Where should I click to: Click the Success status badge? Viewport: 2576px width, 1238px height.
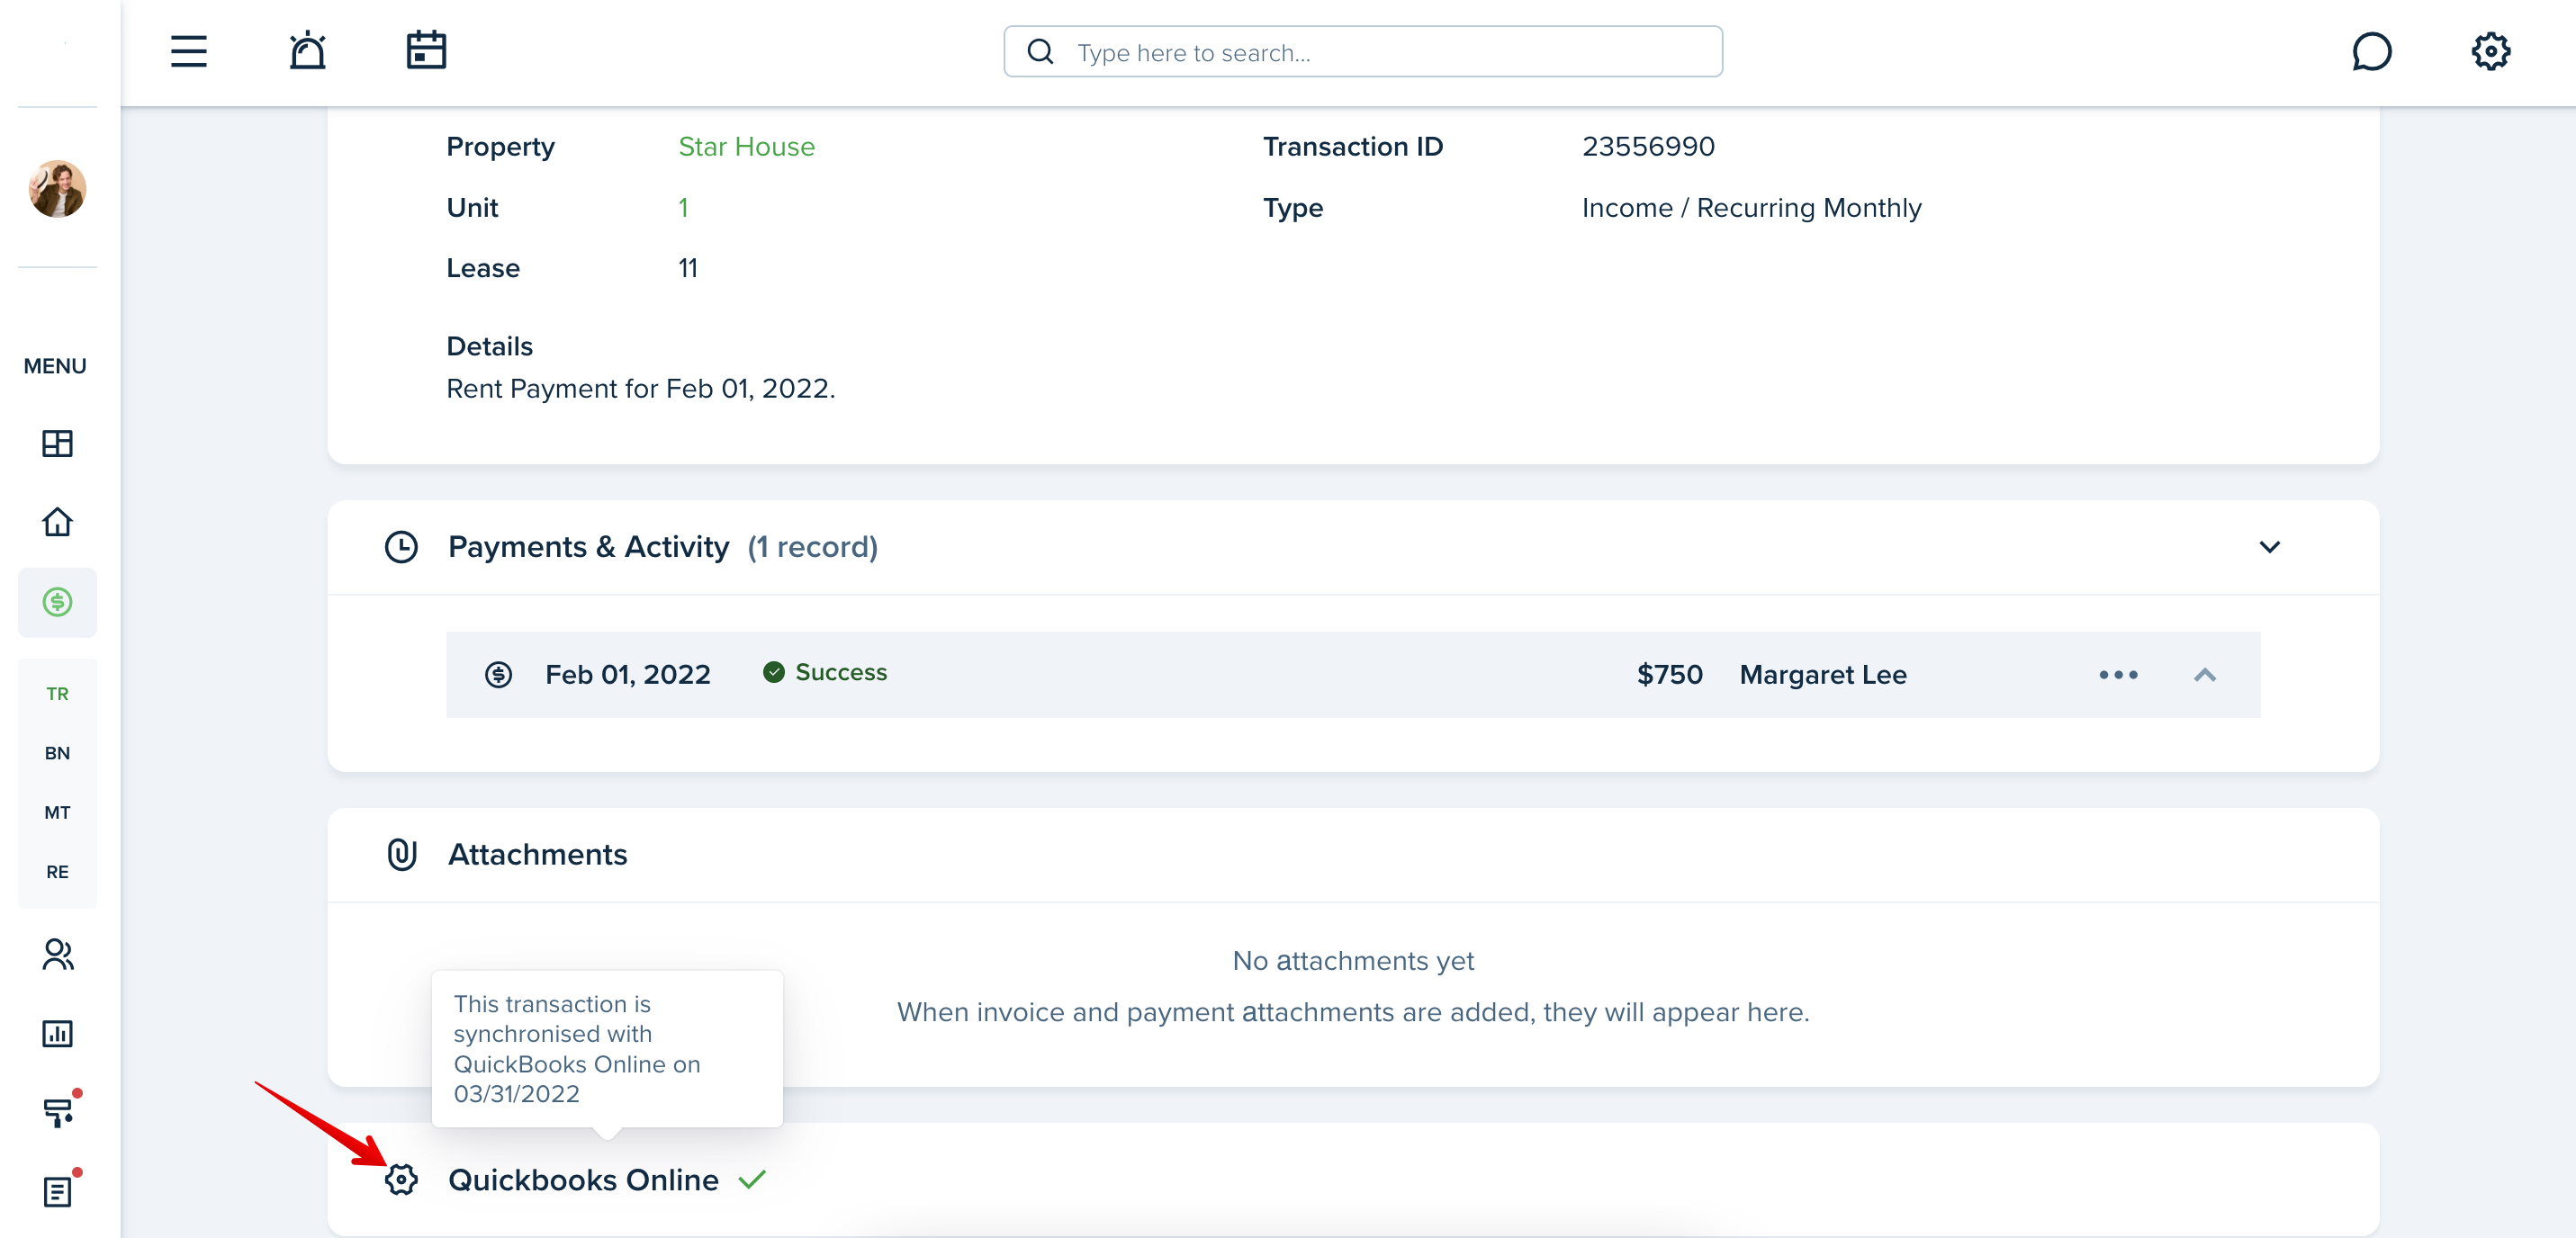pos(825,672)
